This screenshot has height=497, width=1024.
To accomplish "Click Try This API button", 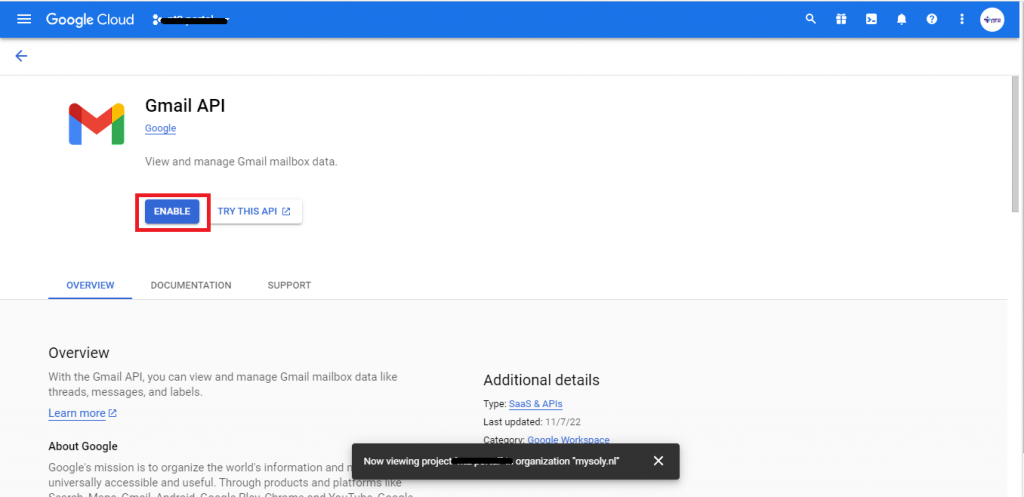I will tap(255, 212).
